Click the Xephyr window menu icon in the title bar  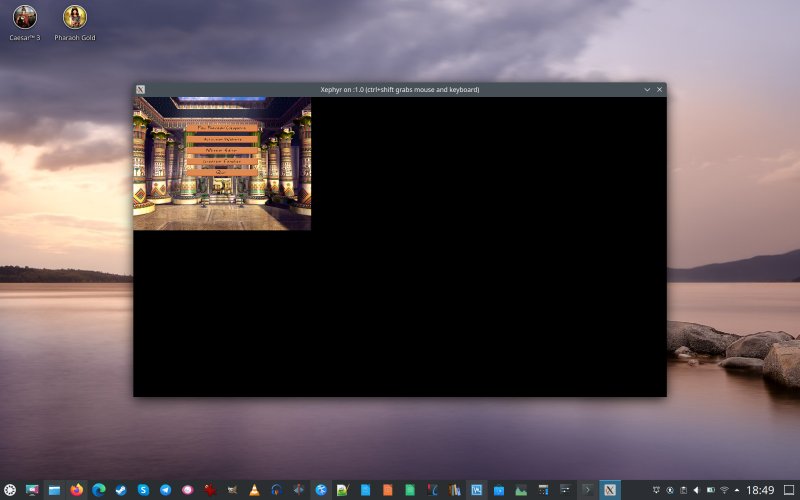[140, 89]
